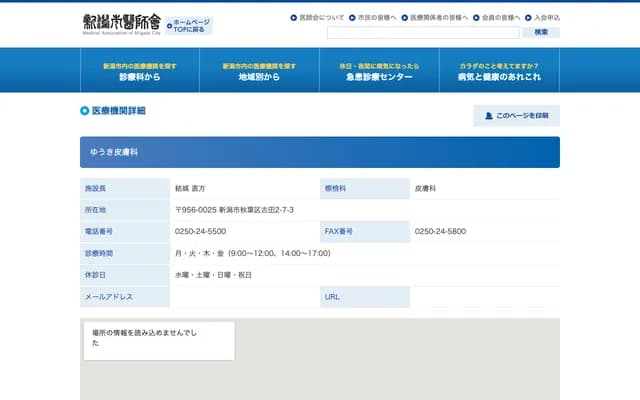Open the 市民の皆様へ link
640x400 pixels.
(x=377, y=18)
